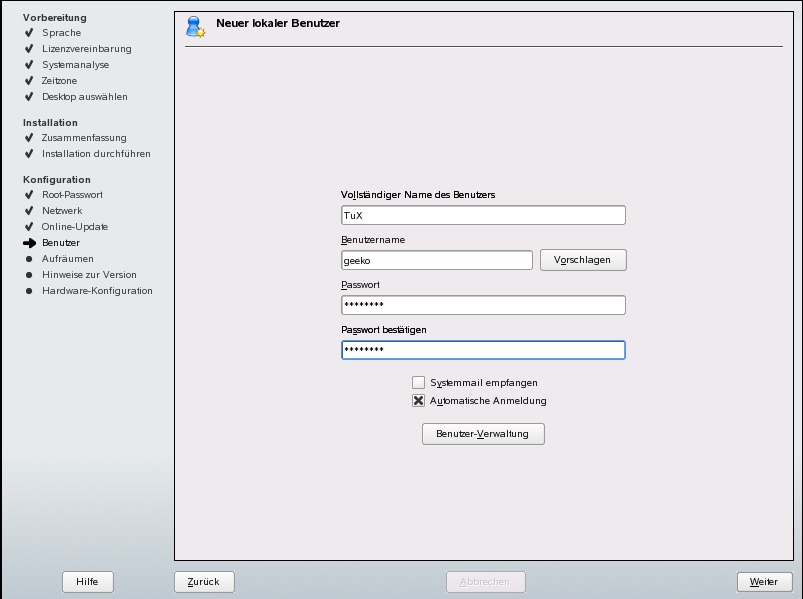Click the arrow icon next to Benutzer step

coord(29,243)
